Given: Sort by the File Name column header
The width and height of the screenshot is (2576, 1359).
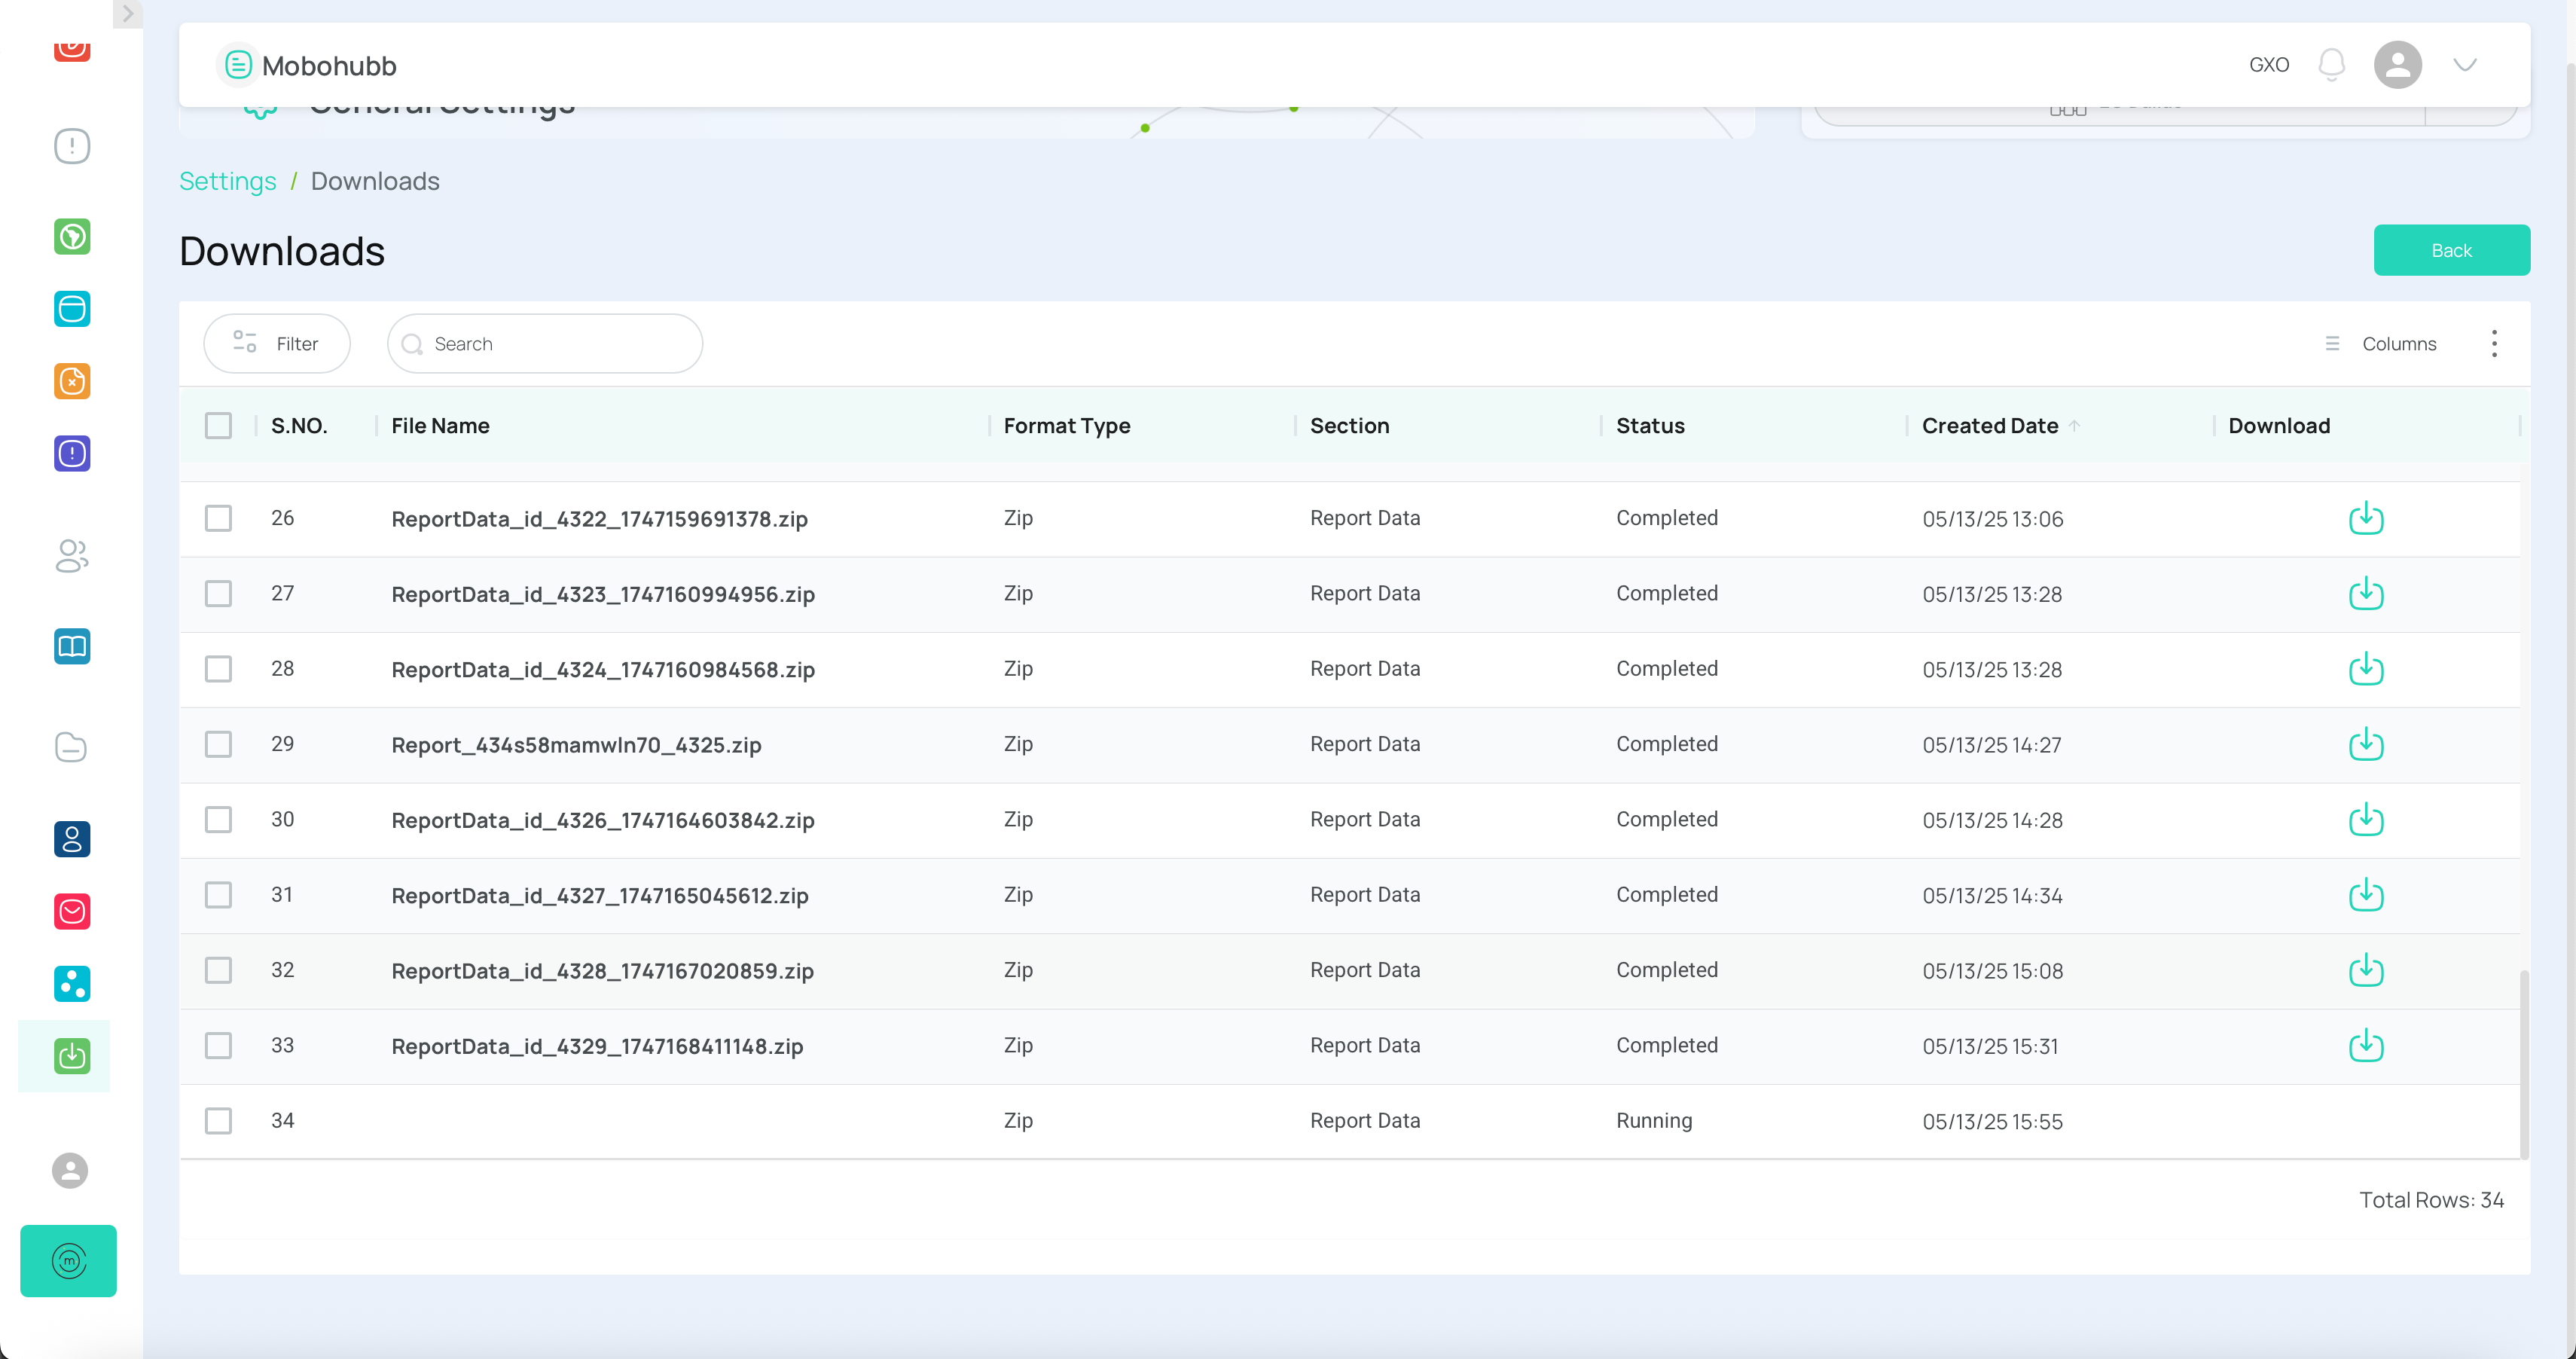Looking at the screenshot, I should [440, 426].
